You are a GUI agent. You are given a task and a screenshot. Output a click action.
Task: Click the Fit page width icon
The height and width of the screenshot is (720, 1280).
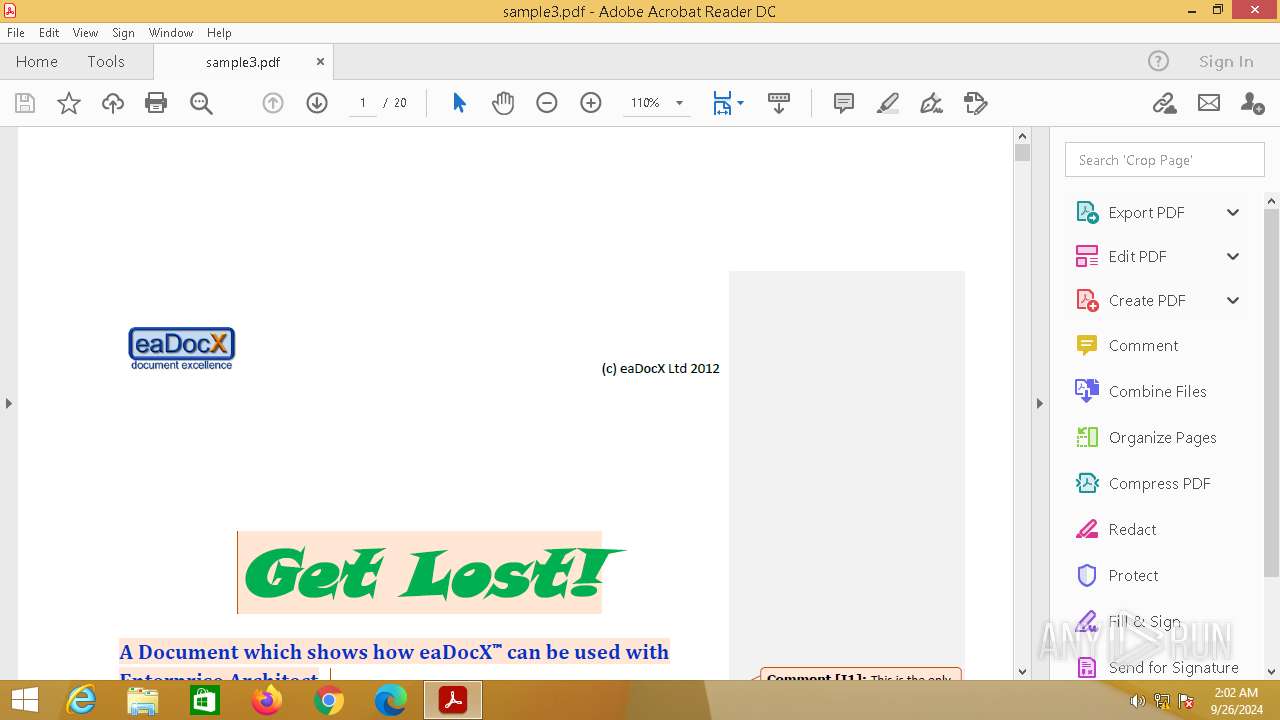click(x=722, y=103)
